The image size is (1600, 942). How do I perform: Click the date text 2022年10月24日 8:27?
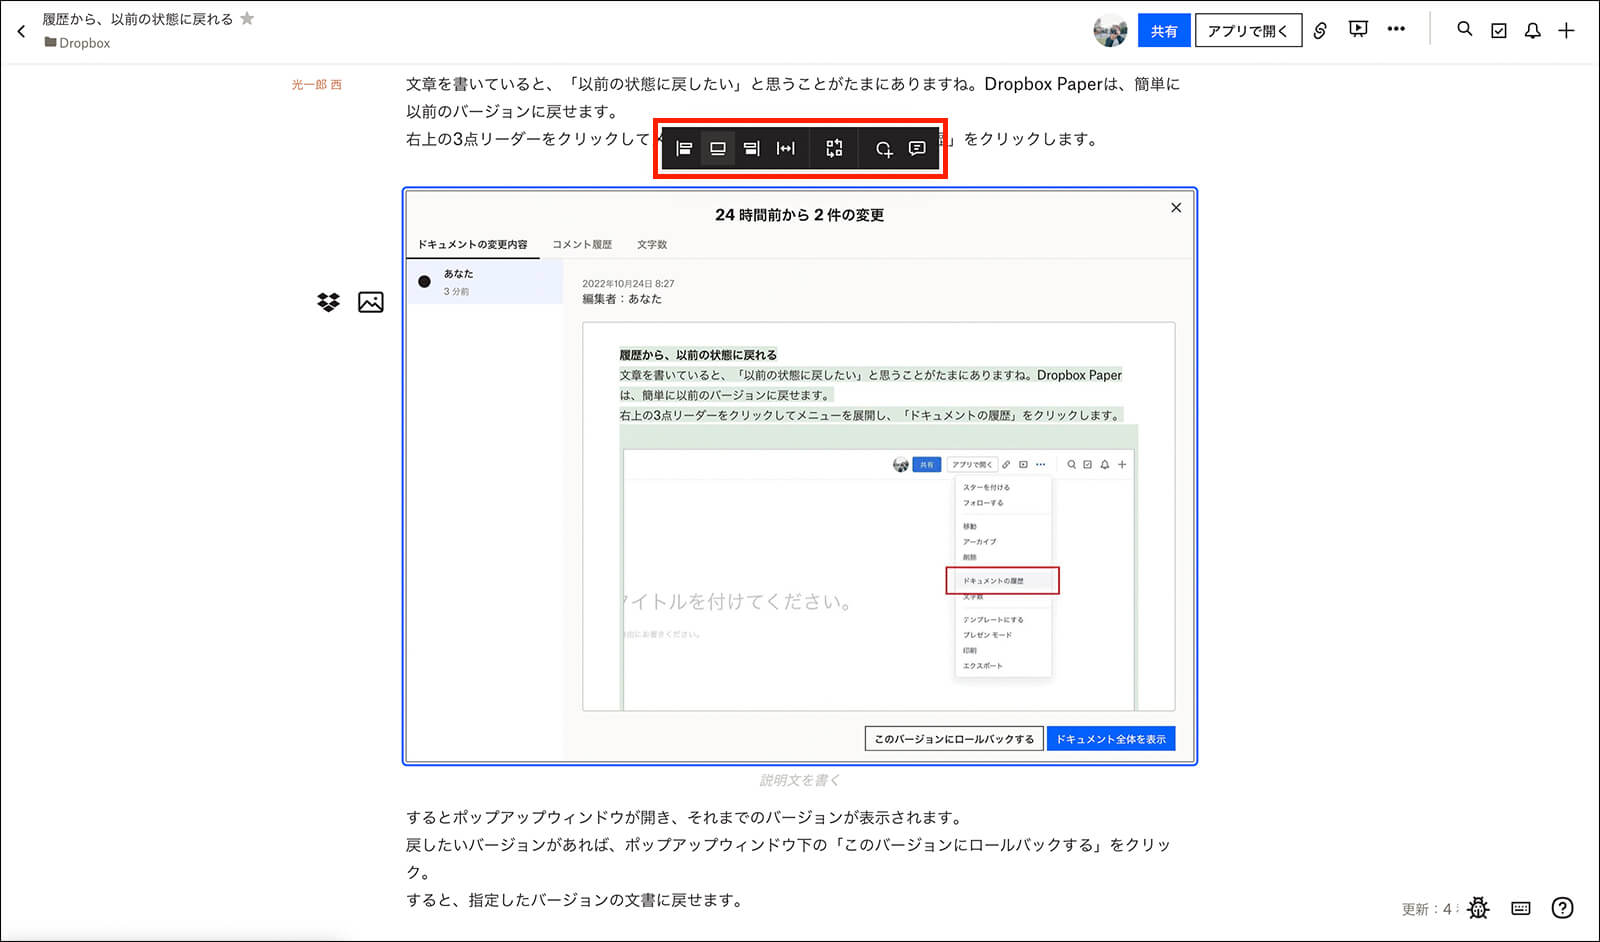[x=628, y=284]
